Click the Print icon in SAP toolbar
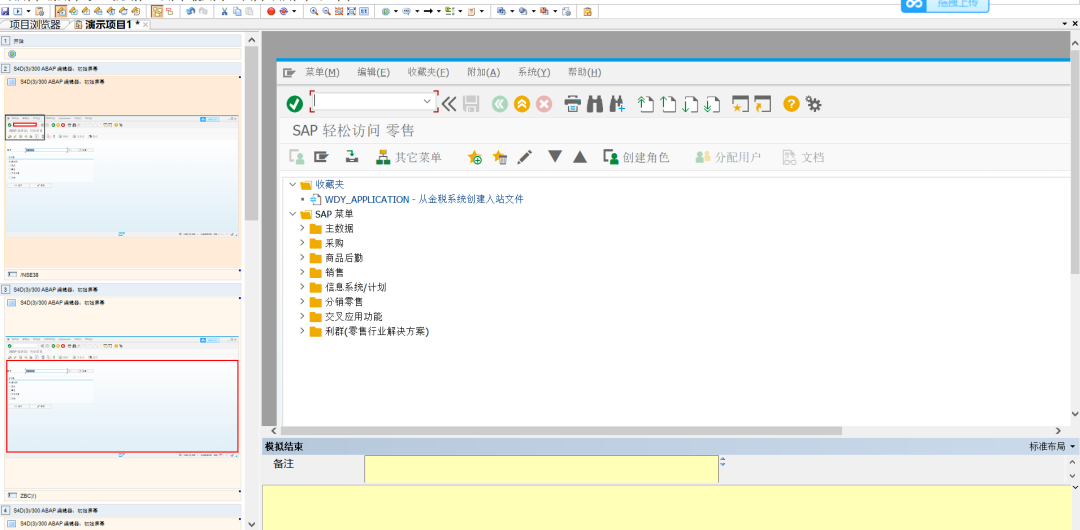The height and width of the screenshot is (530, 1080). tap(573, 104)
